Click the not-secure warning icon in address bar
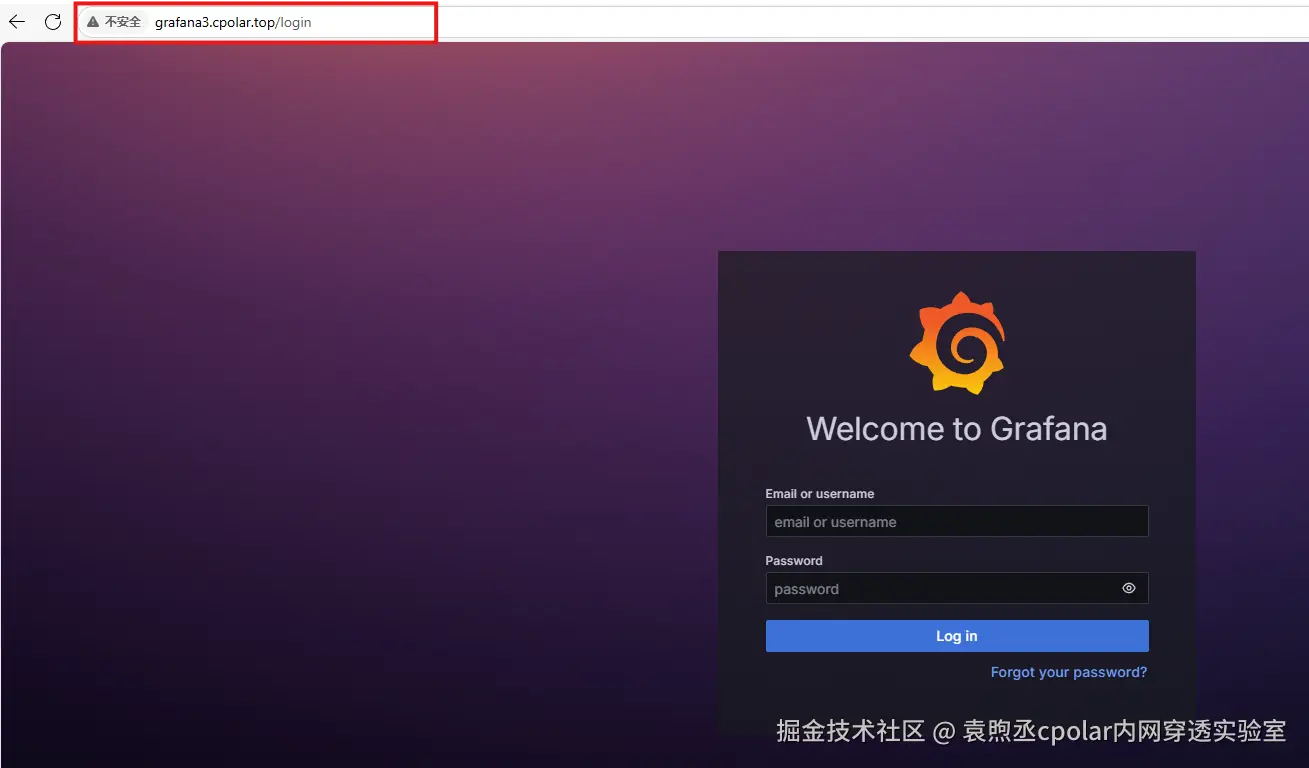 click(x=93, y=22)
